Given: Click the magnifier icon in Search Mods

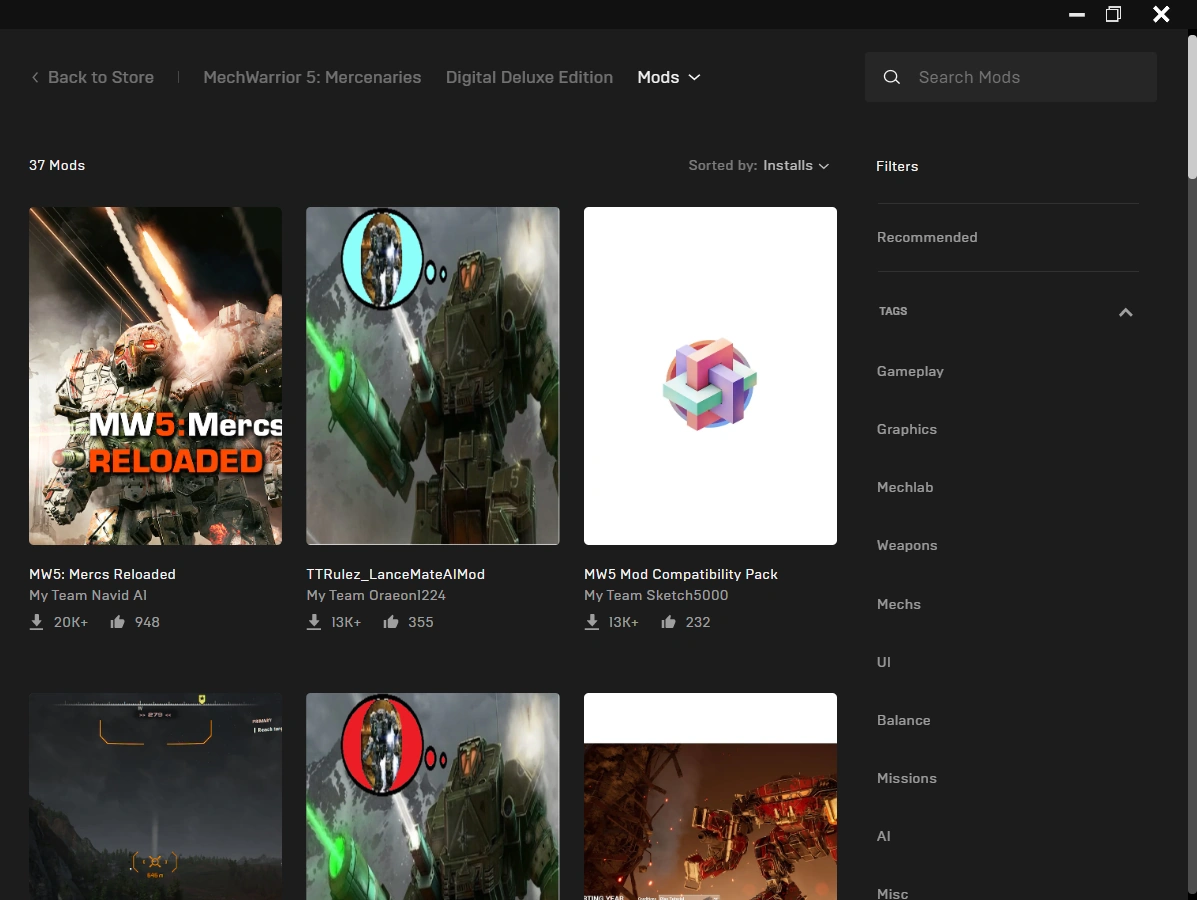Looking at the screenshot, I should [891, 77].
